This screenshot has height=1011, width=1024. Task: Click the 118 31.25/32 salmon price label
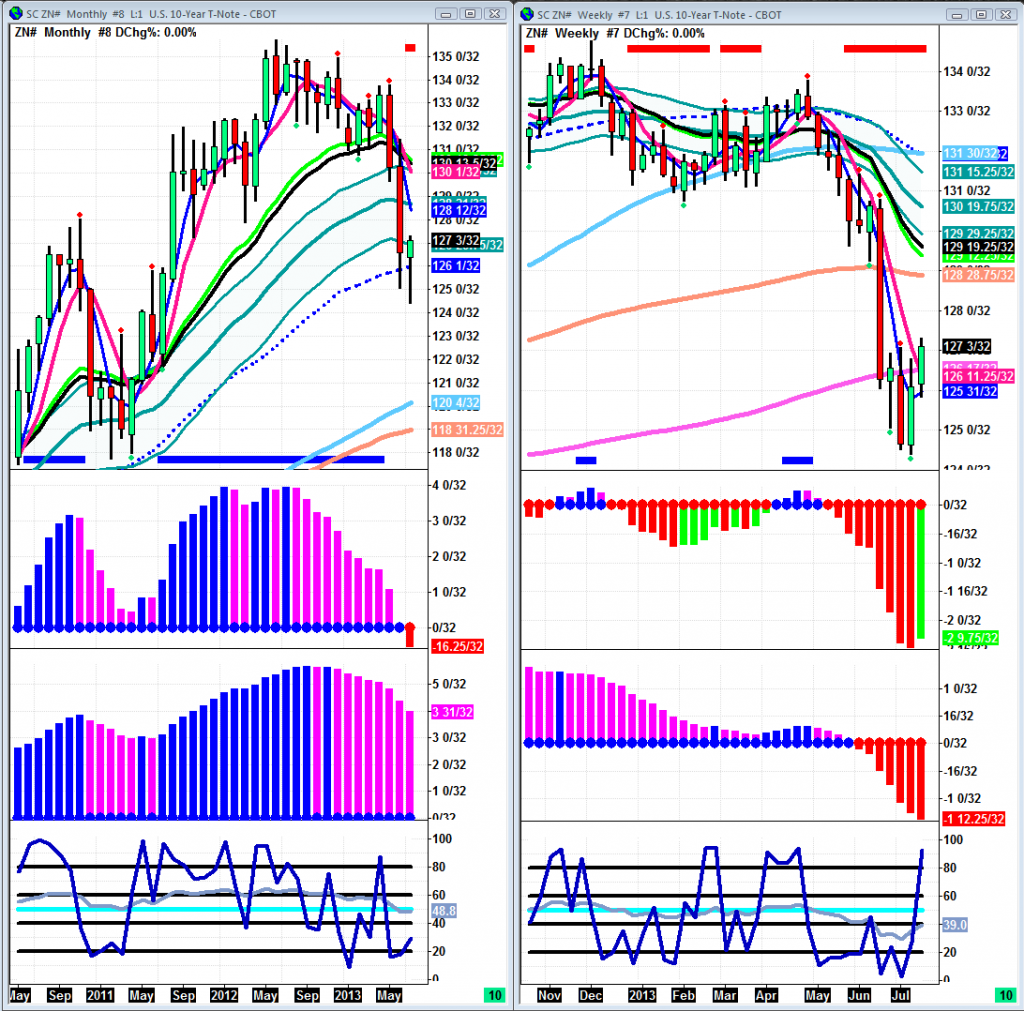click(x=466, y=430)
